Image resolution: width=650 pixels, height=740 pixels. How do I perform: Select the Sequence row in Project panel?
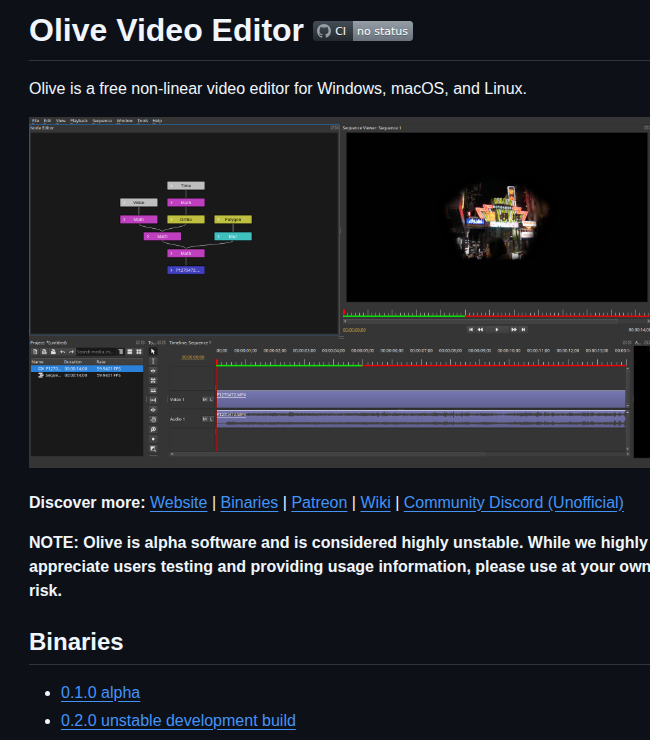87,375
